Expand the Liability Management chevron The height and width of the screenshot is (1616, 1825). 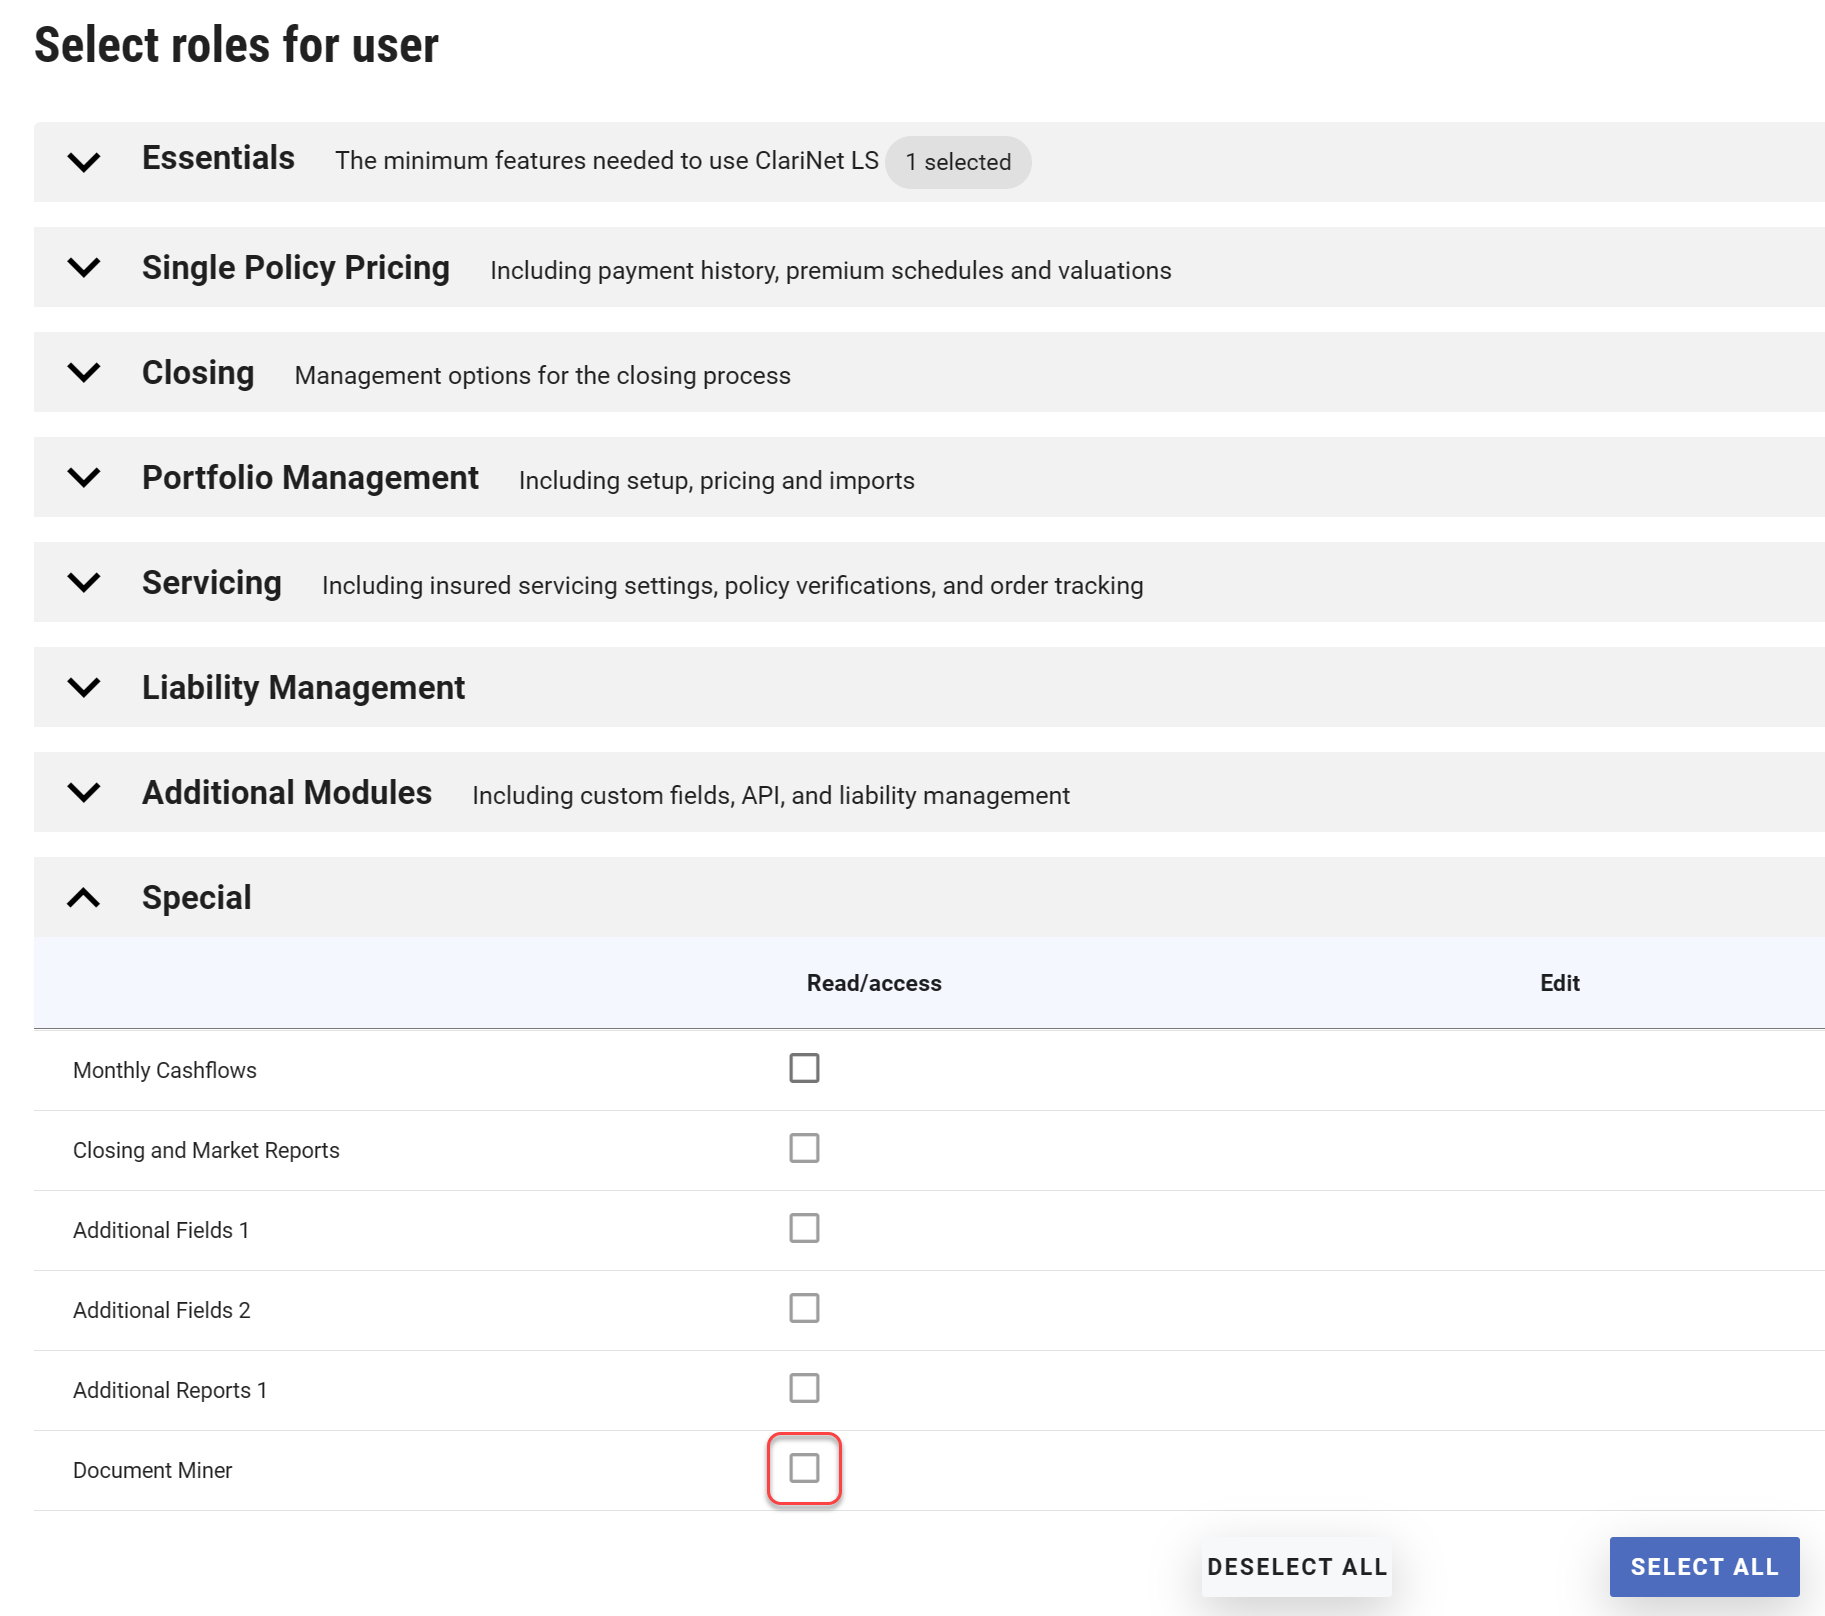(84, 688)
